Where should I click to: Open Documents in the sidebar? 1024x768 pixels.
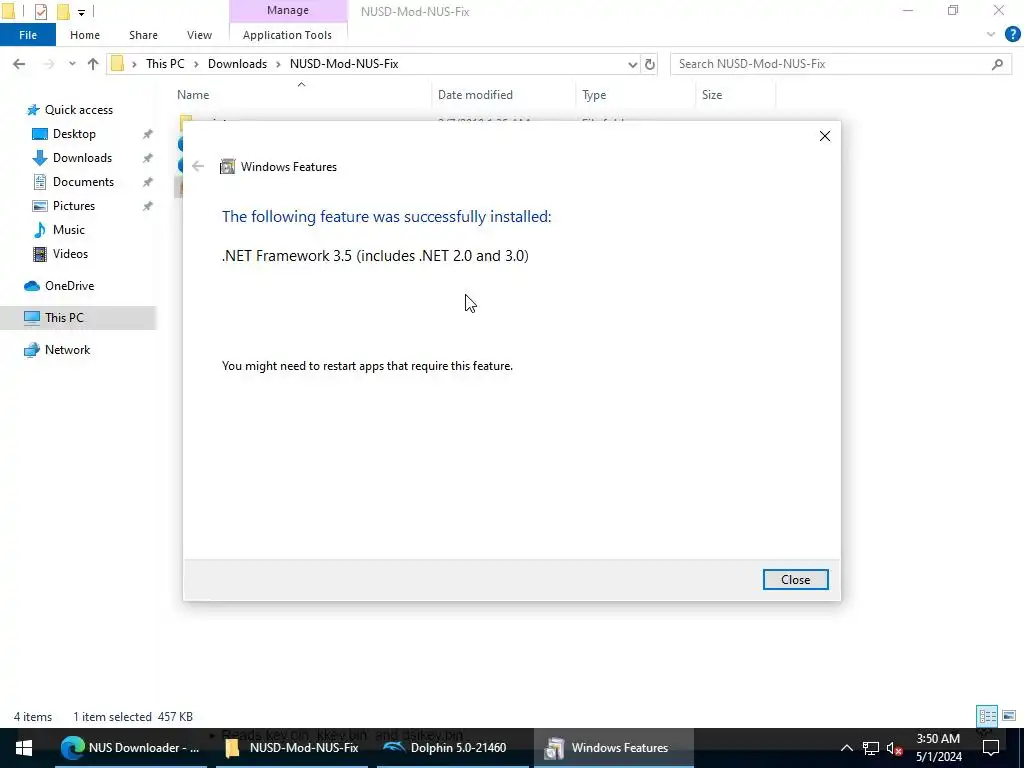[83, 182]
